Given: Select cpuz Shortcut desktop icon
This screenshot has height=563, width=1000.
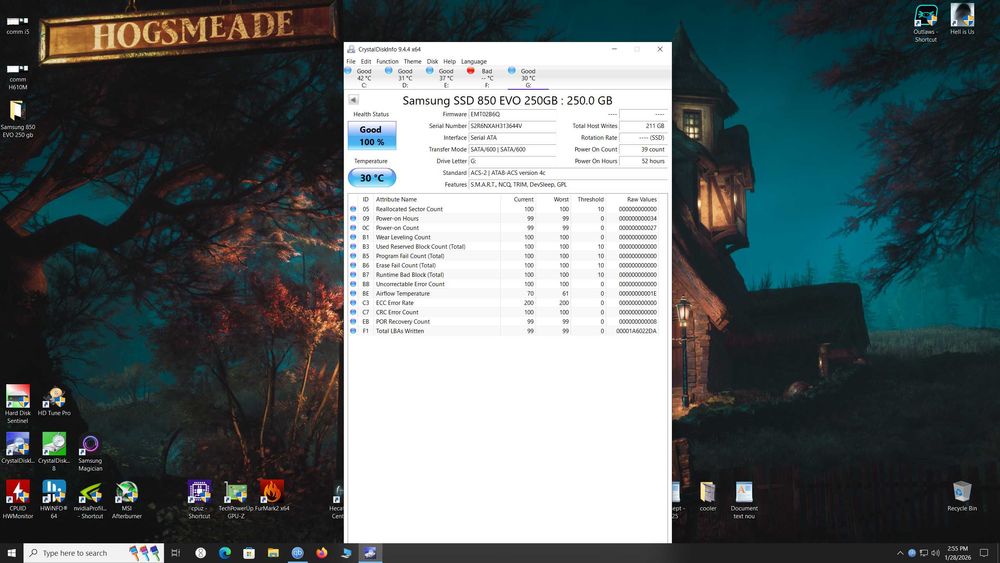Looking at the screenshot, I should [x=199, y=499].
